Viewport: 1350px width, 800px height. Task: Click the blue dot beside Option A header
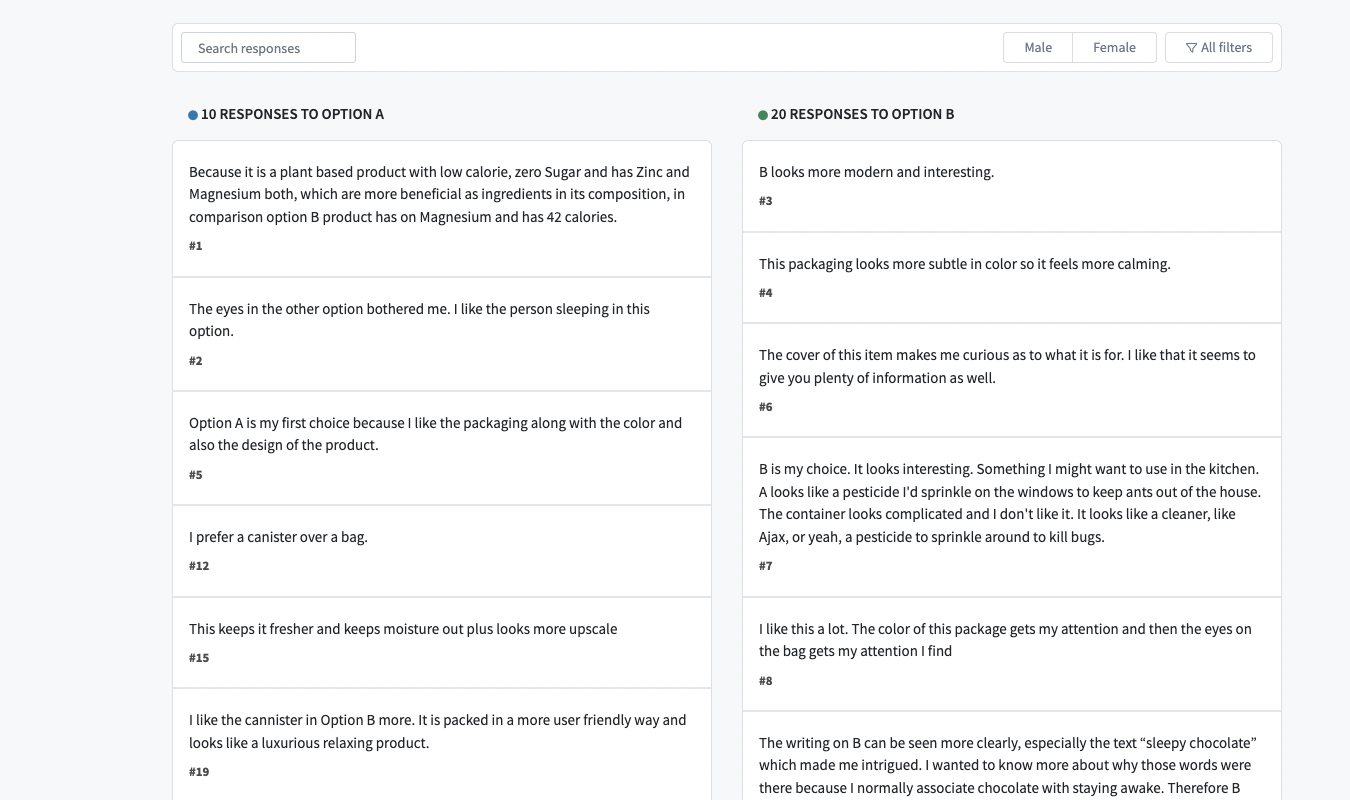[192, 114]
